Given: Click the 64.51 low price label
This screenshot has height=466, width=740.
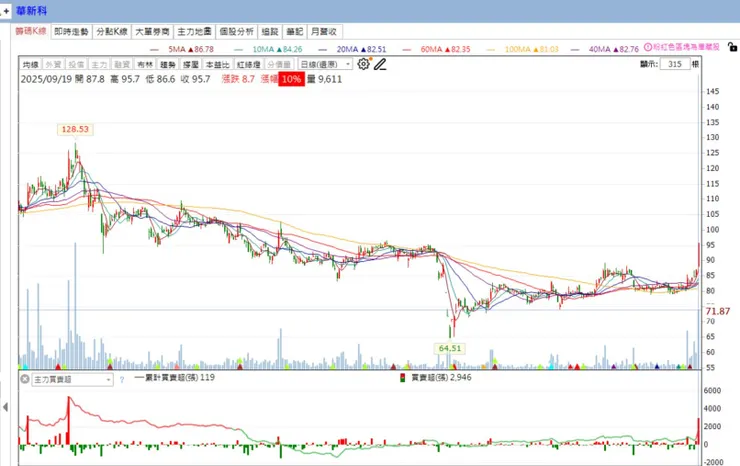Looking at the screenshot, I should (x=450, y=348).
